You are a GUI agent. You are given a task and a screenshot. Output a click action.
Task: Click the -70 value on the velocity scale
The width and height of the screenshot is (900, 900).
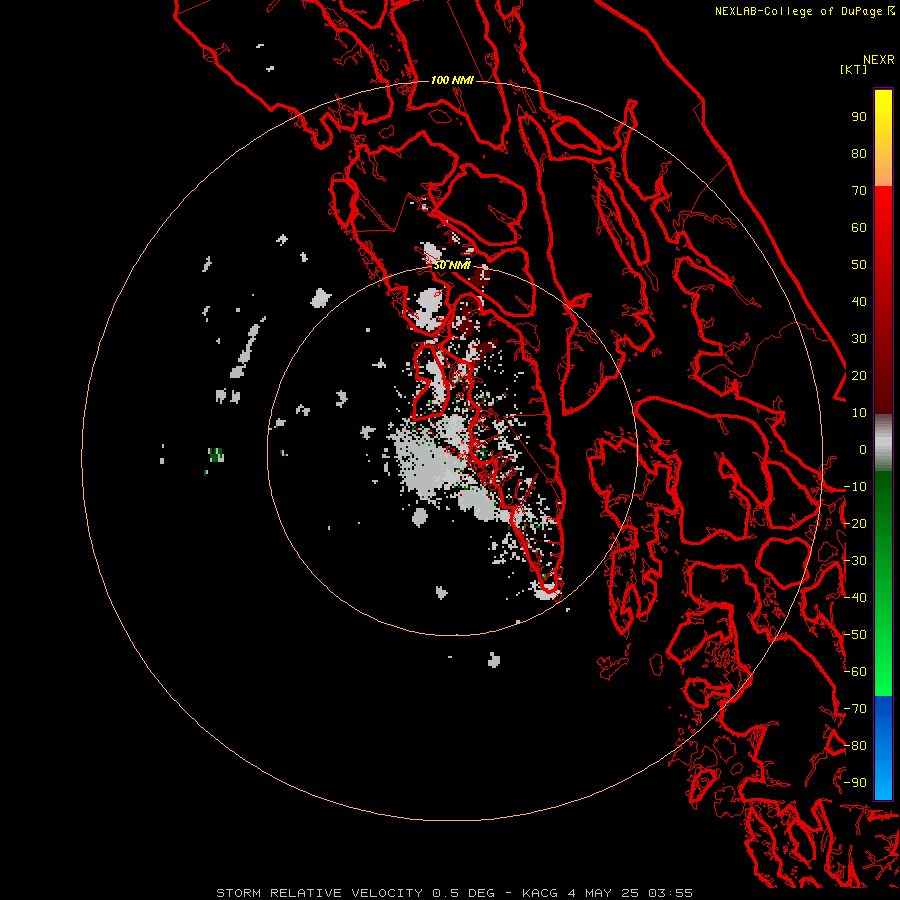(855, 709)
